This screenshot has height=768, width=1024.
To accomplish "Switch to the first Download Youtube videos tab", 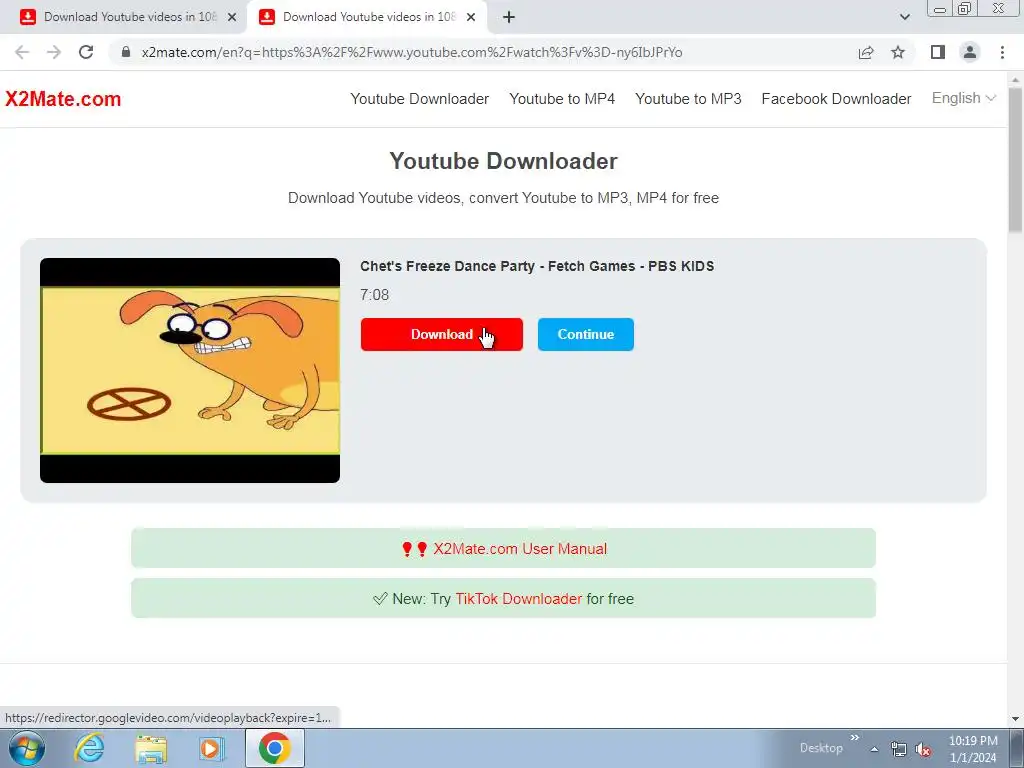I will coord(124,17).
